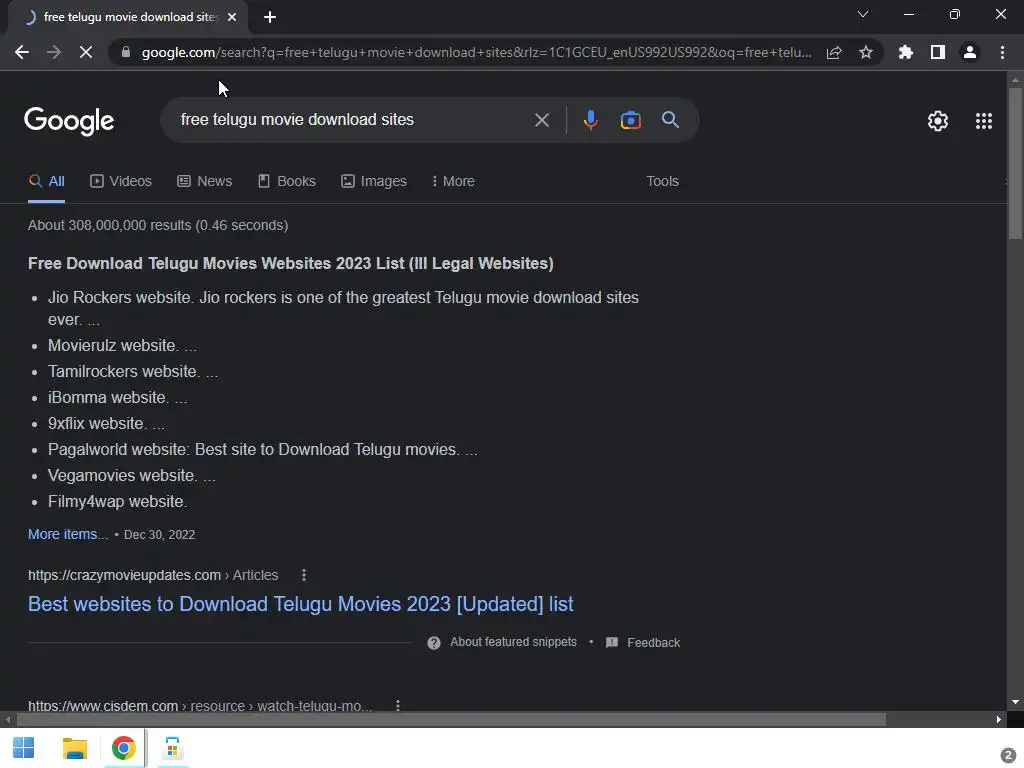The width and height of the screenshot is (1024, 768).
Task: Switch to the Images tab
Action: (x=374, y=182)
